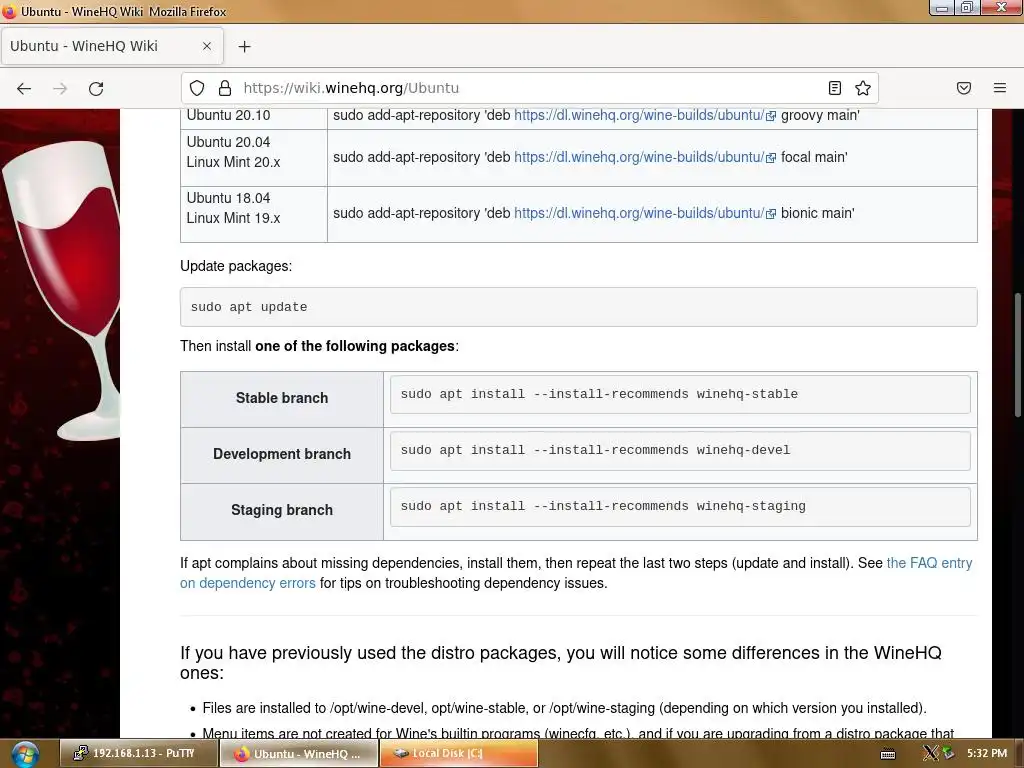Open the groovy main repository link
The width and height of the screenshot is (1024, 768).
(639, 116)
